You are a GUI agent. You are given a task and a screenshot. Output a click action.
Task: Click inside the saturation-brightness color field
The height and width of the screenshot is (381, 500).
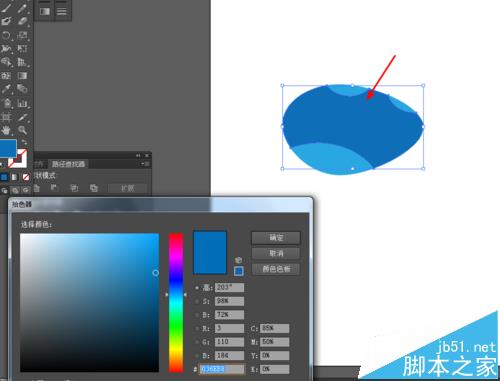[x=89, y=302]
